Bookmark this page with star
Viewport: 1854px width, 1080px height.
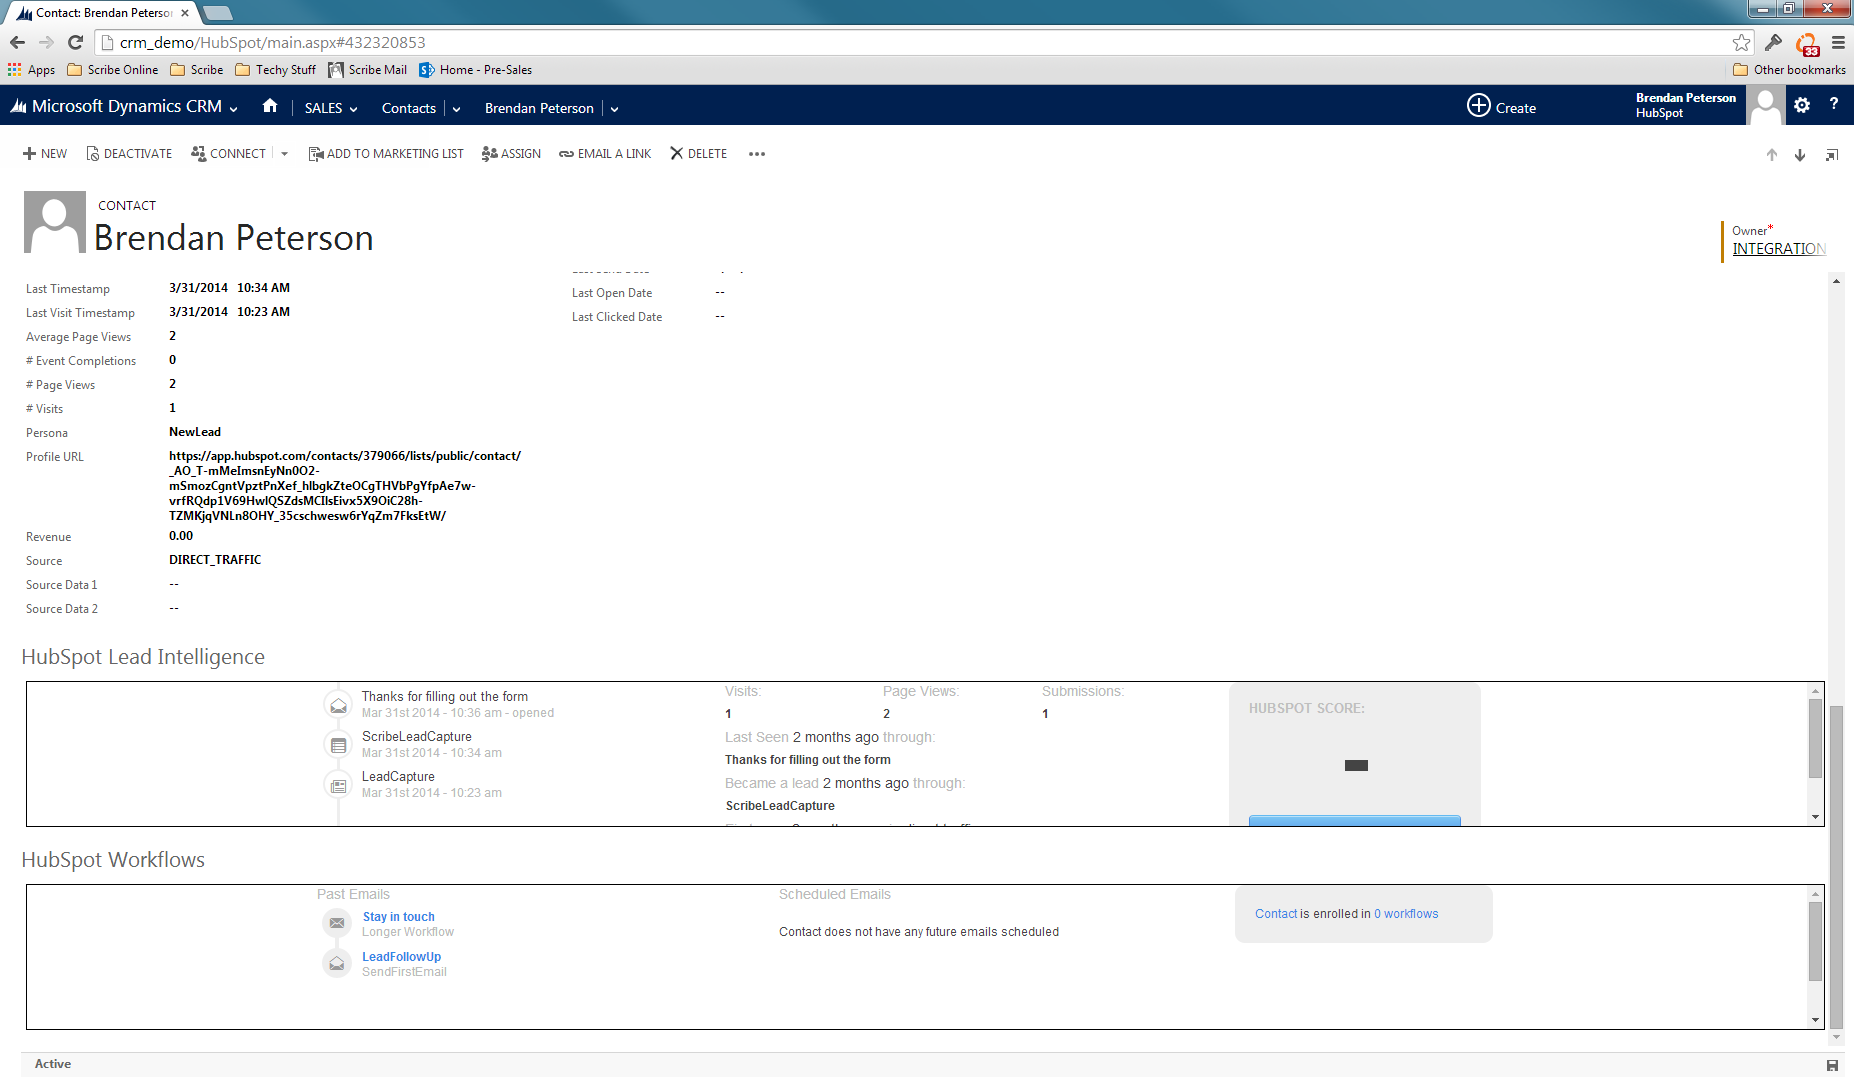coord(1742,42)
